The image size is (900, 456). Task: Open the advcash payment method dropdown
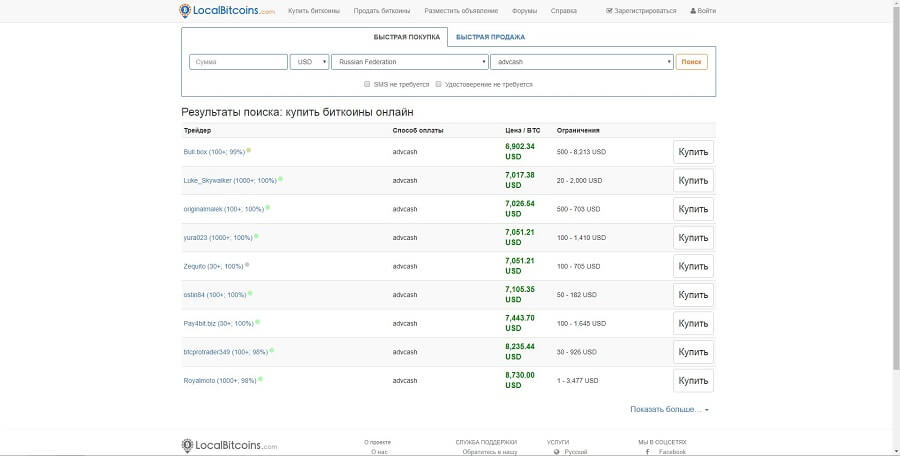point(581,62)
